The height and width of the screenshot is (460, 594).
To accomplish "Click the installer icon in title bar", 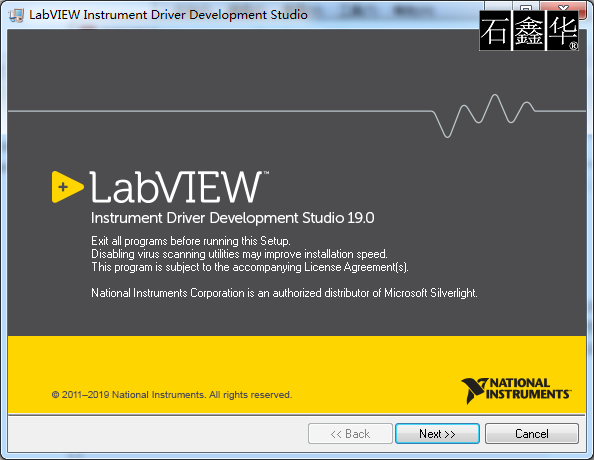I will [x=16, y=15].
